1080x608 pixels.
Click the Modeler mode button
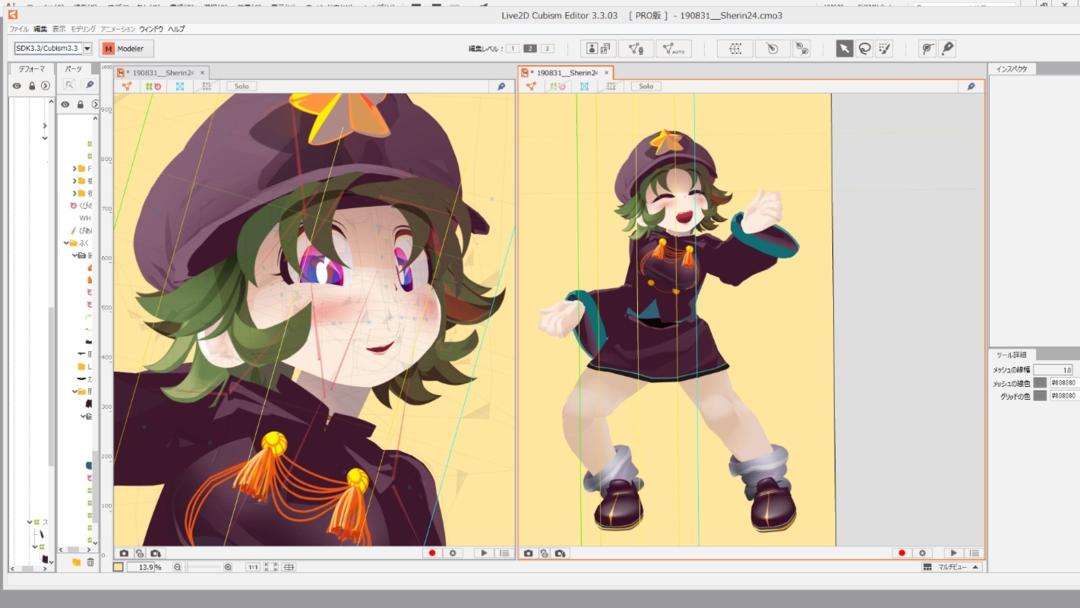pyautogui.click(x=127, y=48)
